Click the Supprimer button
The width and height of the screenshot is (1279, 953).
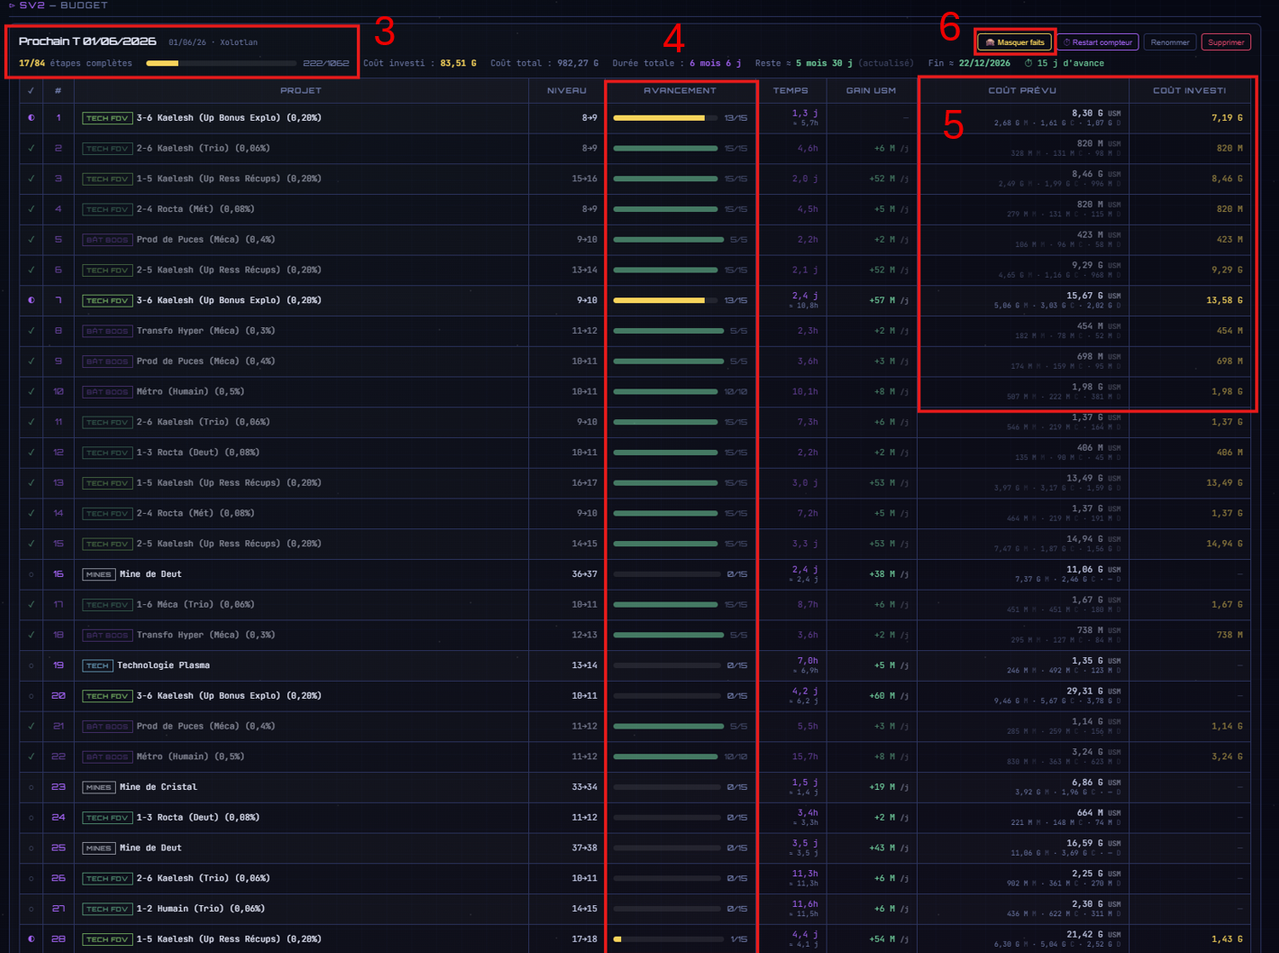click(1225, 42)
